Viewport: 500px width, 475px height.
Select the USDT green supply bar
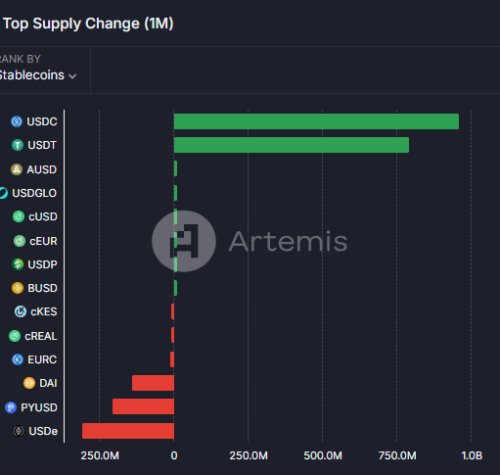pyautogui.click(x=291, y=145)
